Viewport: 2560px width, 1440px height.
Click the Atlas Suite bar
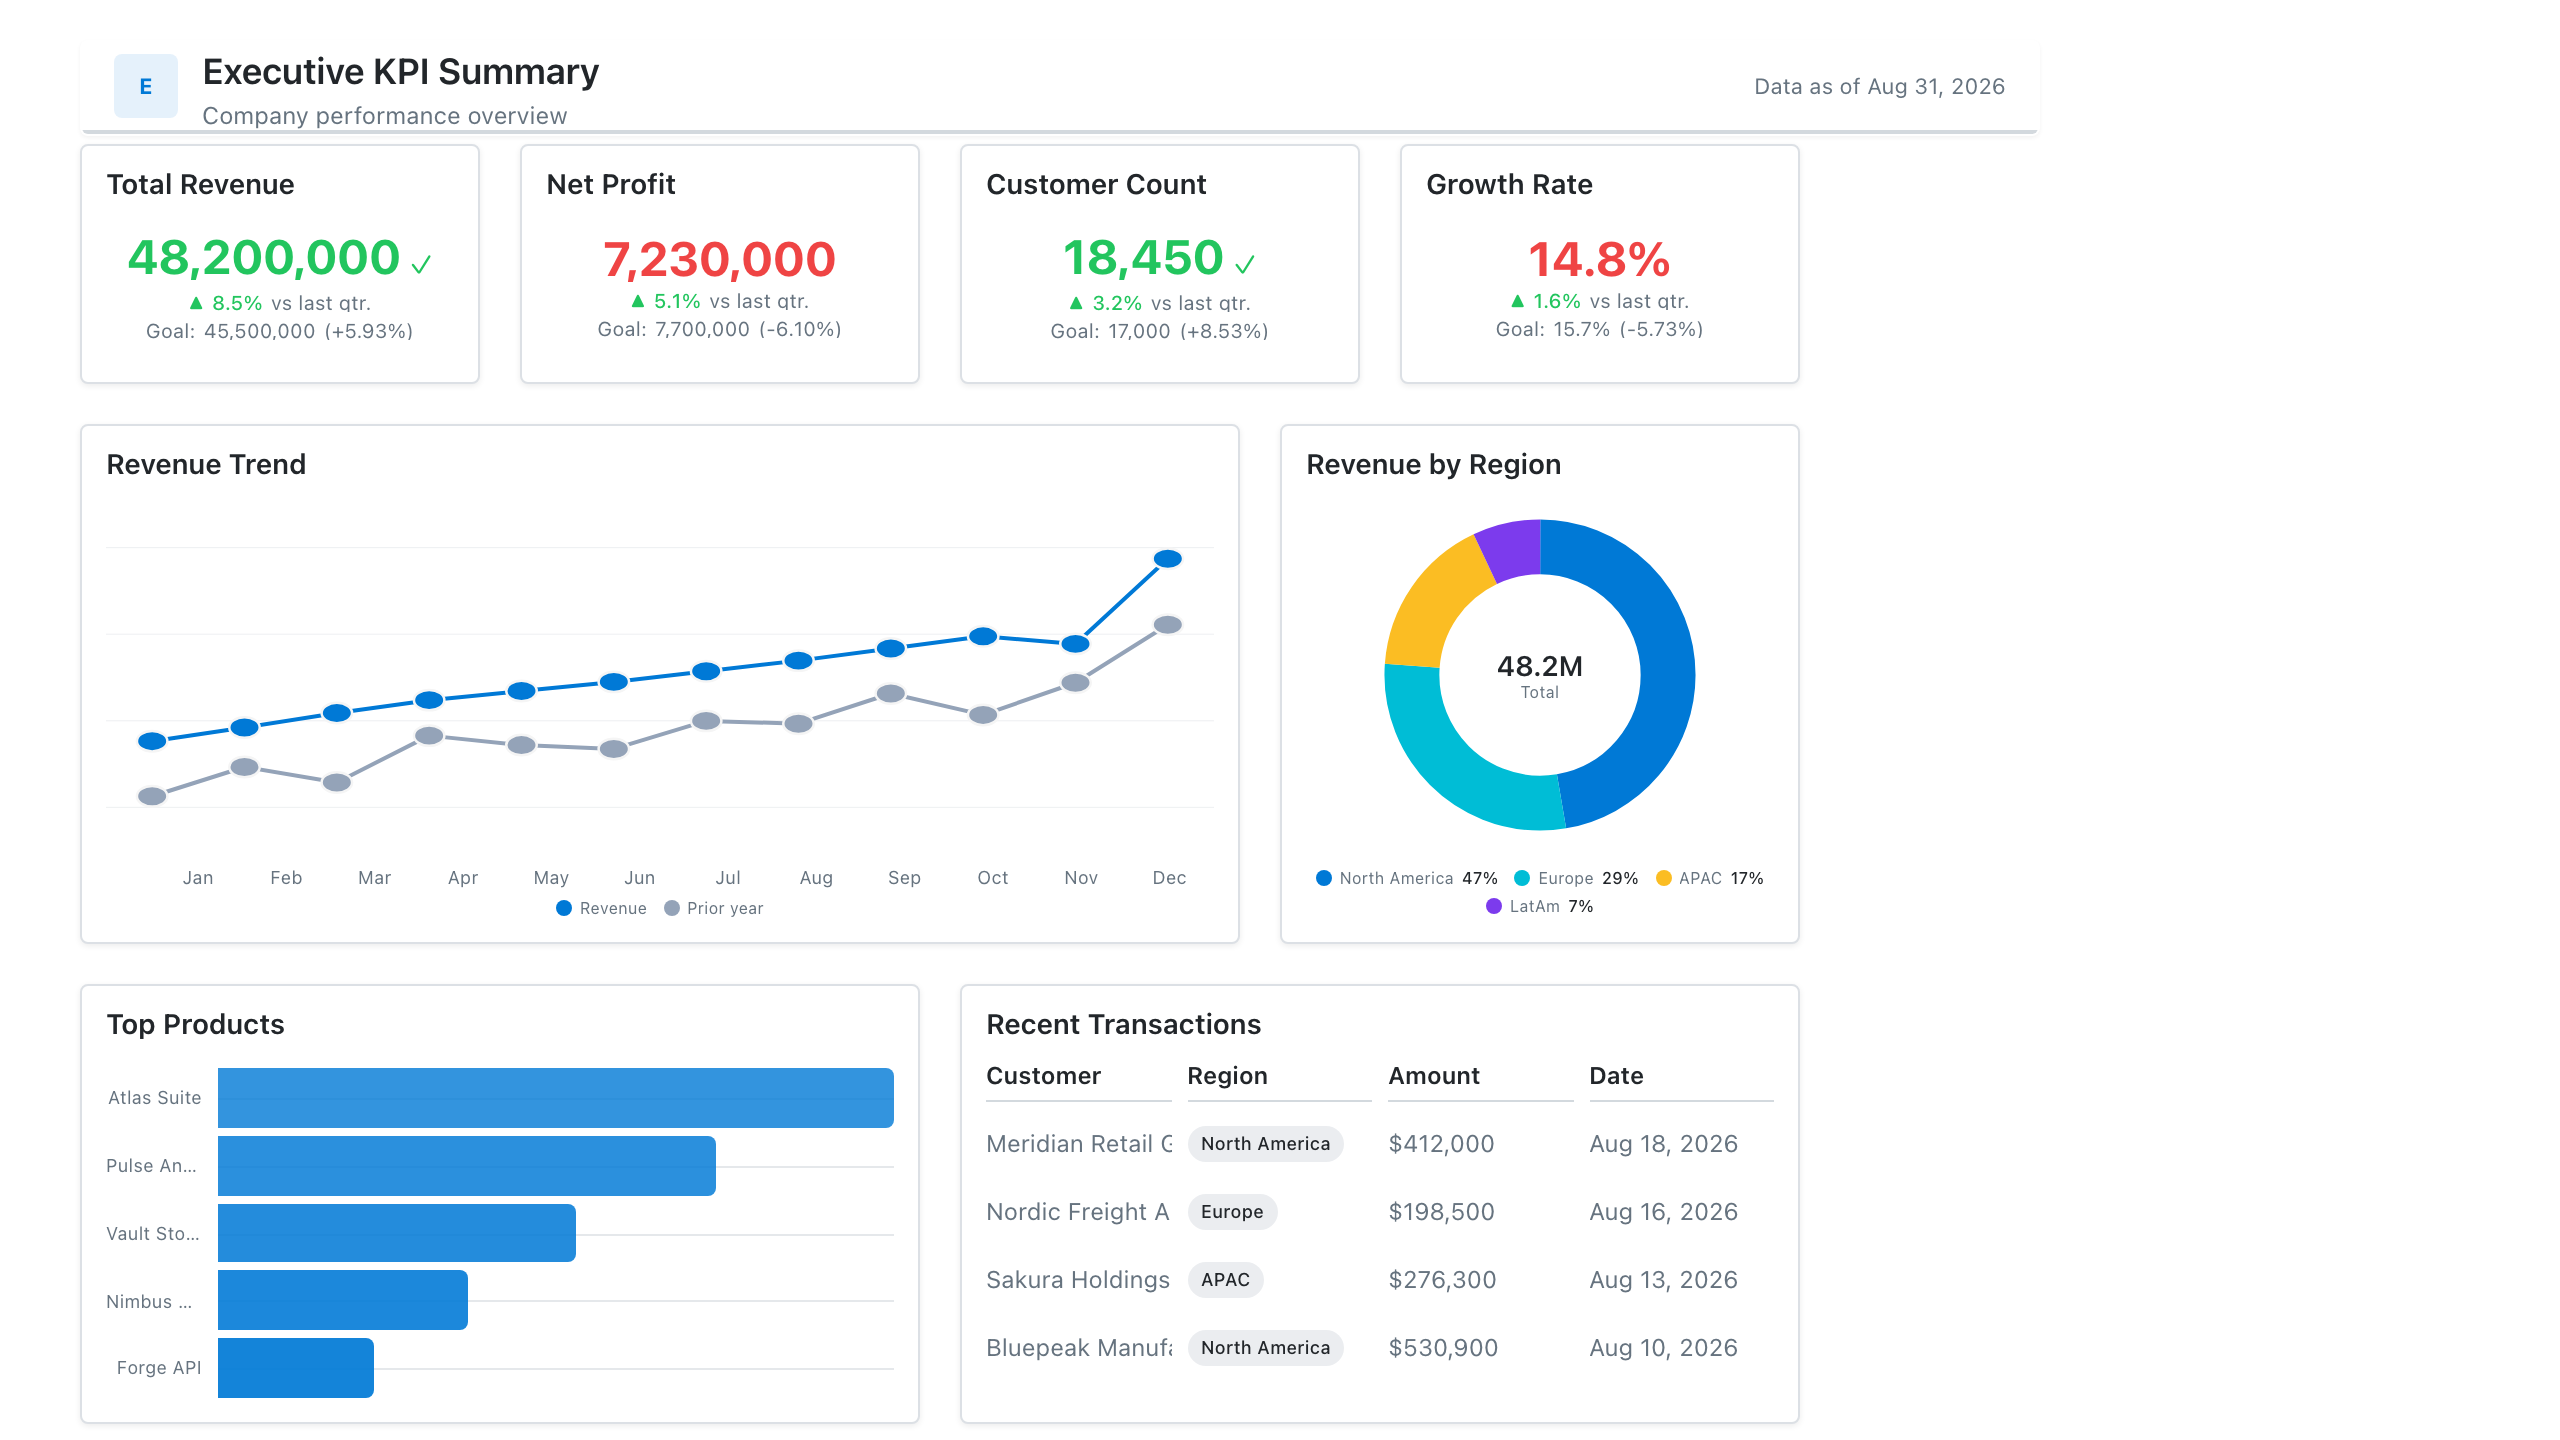point(556,1098)
